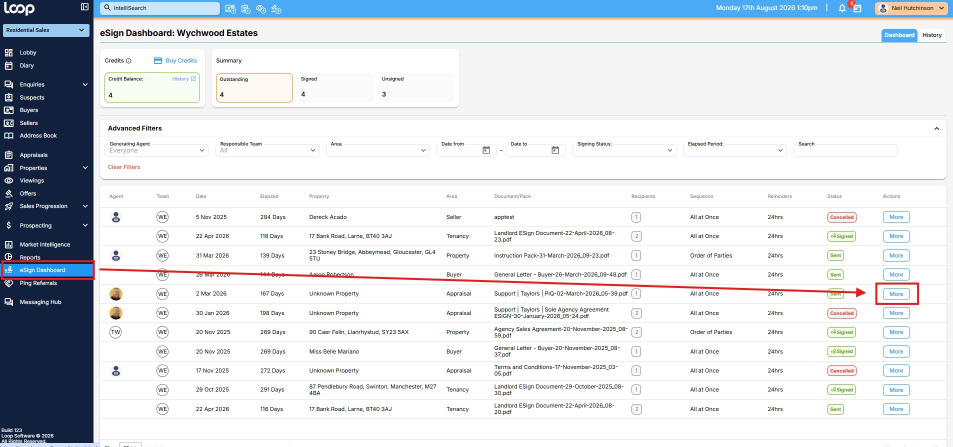953x447 pixels.
Task: Select eSign Dashboard in the sidebar
Action: (x=47, y=270)
